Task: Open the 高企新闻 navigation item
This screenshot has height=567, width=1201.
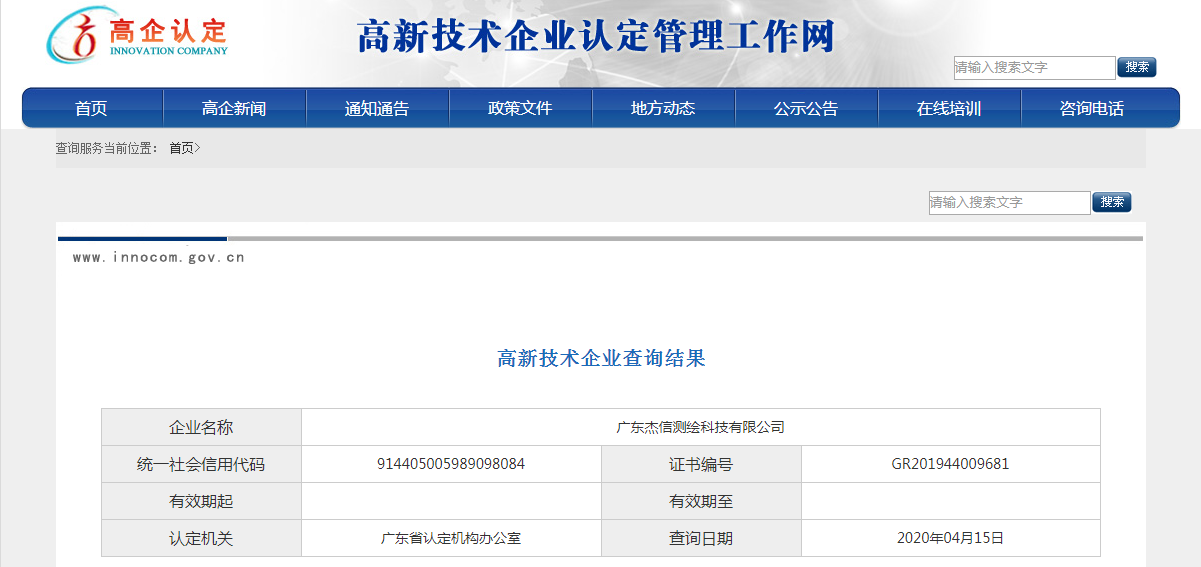Action: (x=234, y=108)
